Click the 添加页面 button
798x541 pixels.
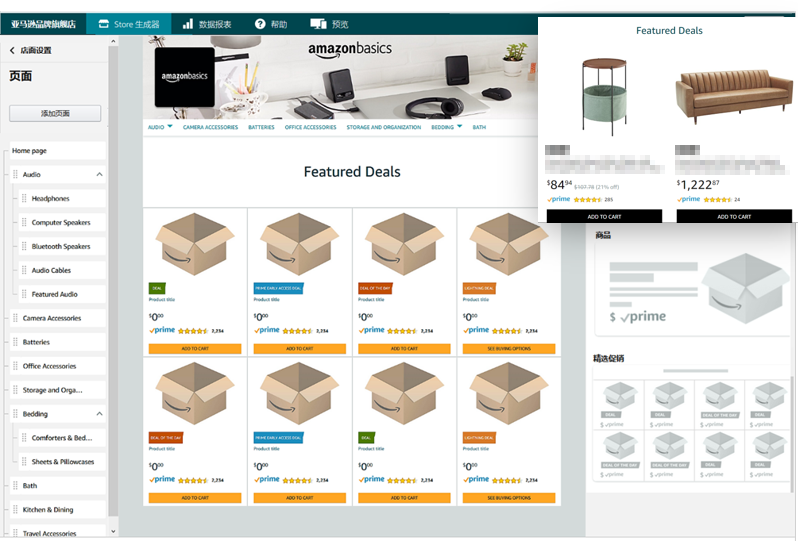pos(55,113)
